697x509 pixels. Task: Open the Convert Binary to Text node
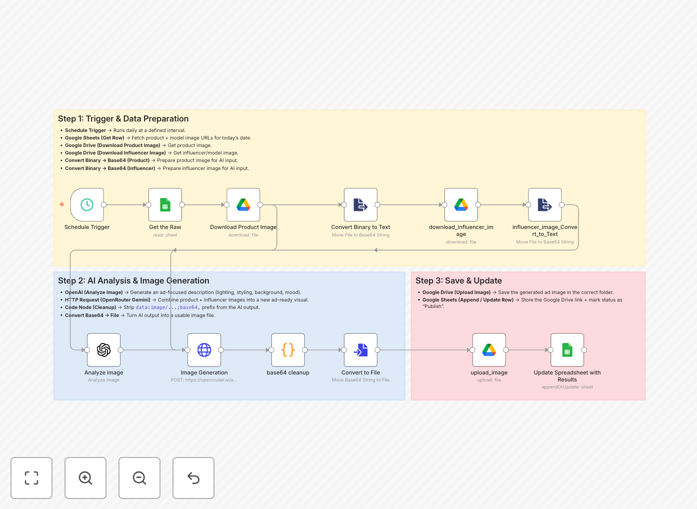[361, 204]
